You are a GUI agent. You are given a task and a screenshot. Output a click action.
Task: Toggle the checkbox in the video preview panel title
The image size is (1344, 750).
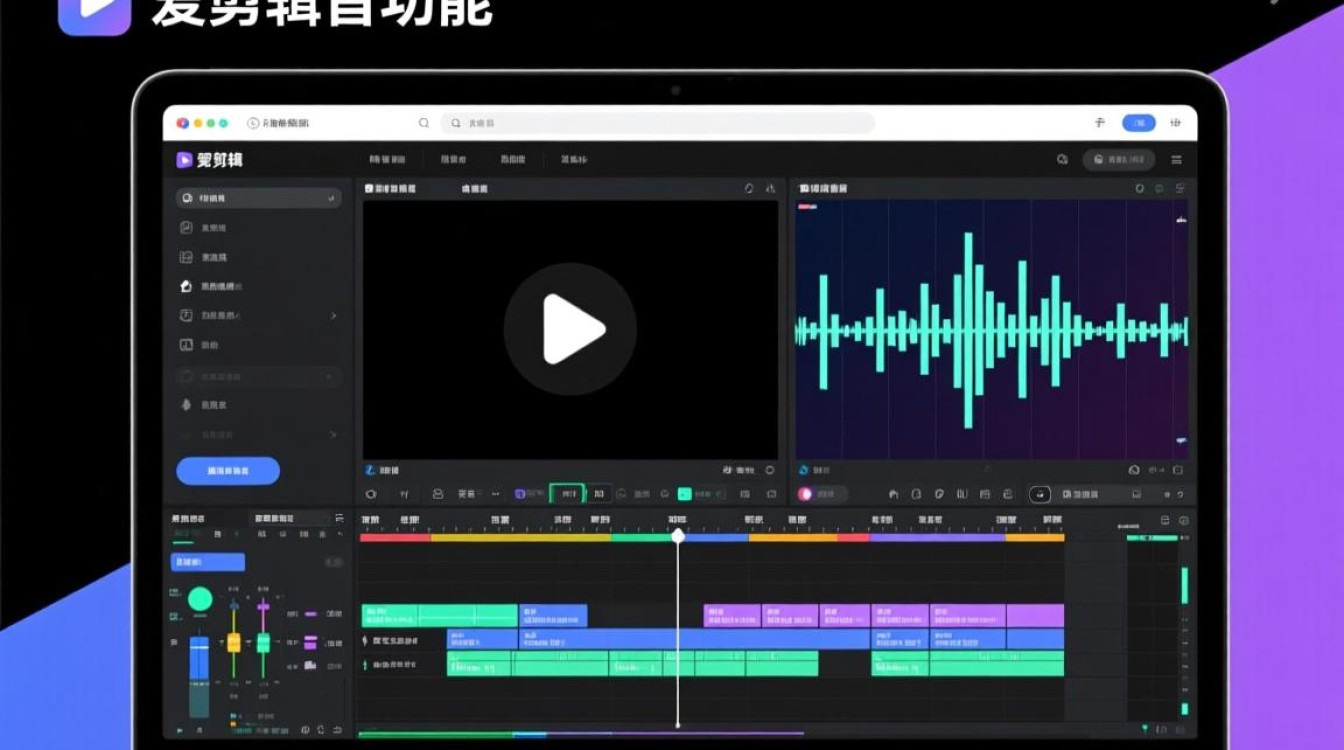click(368, 188)
